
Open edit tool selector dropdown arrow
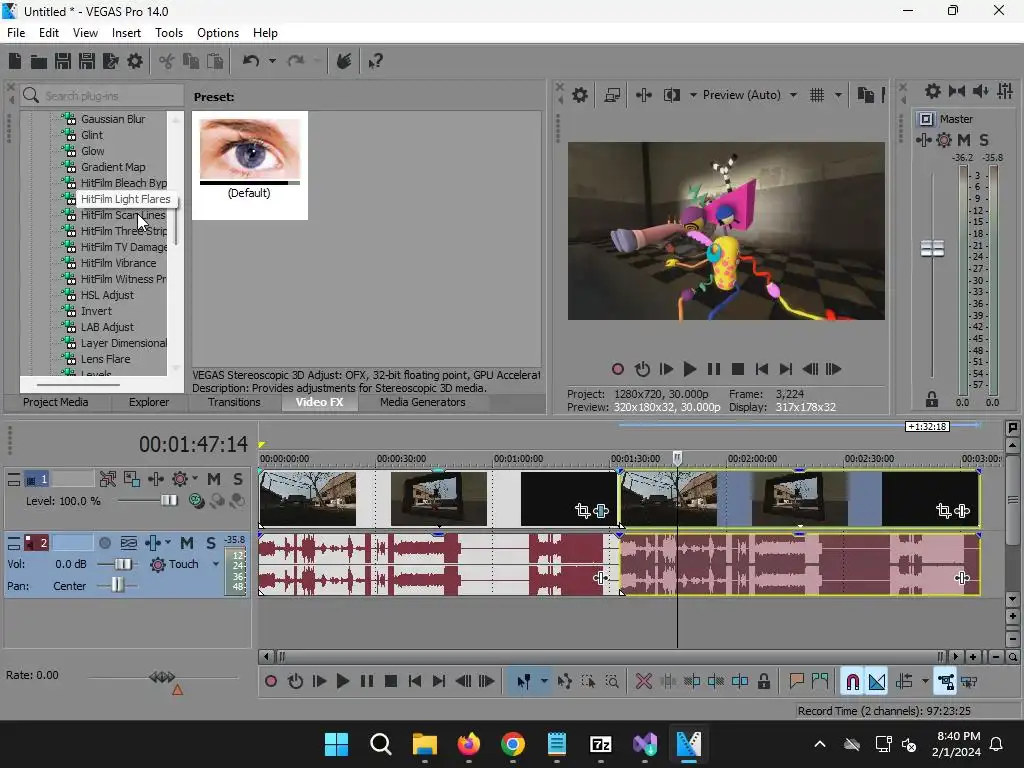[544, 682]
